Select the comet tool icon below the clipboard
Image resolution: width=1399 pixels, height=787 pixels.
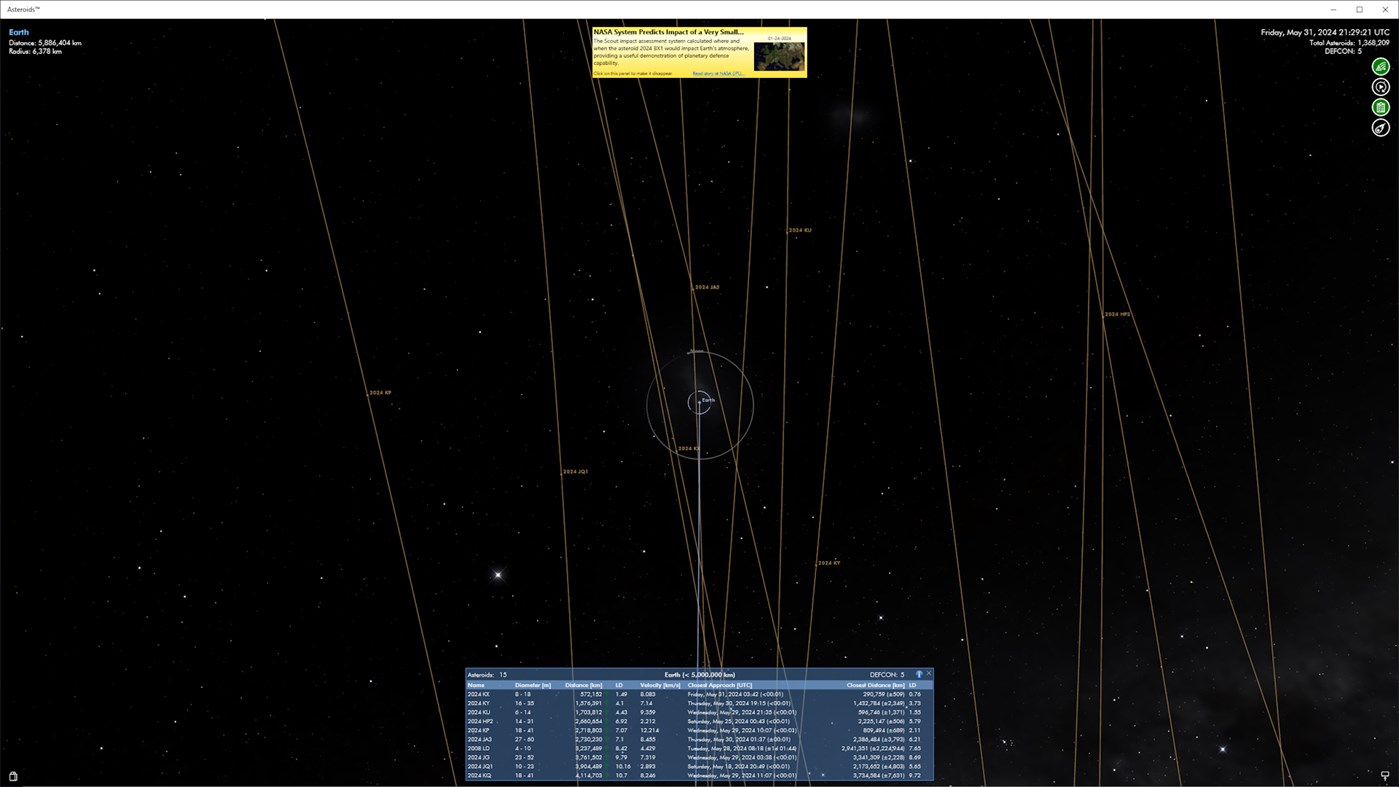(1380, 126)
